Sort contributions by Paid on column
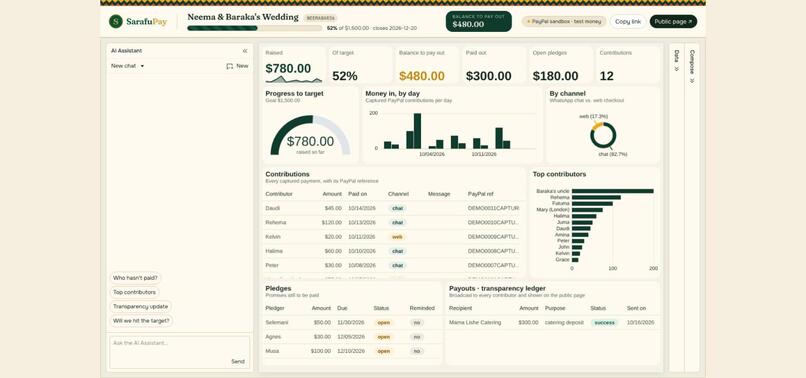 (x=358, y=194)
